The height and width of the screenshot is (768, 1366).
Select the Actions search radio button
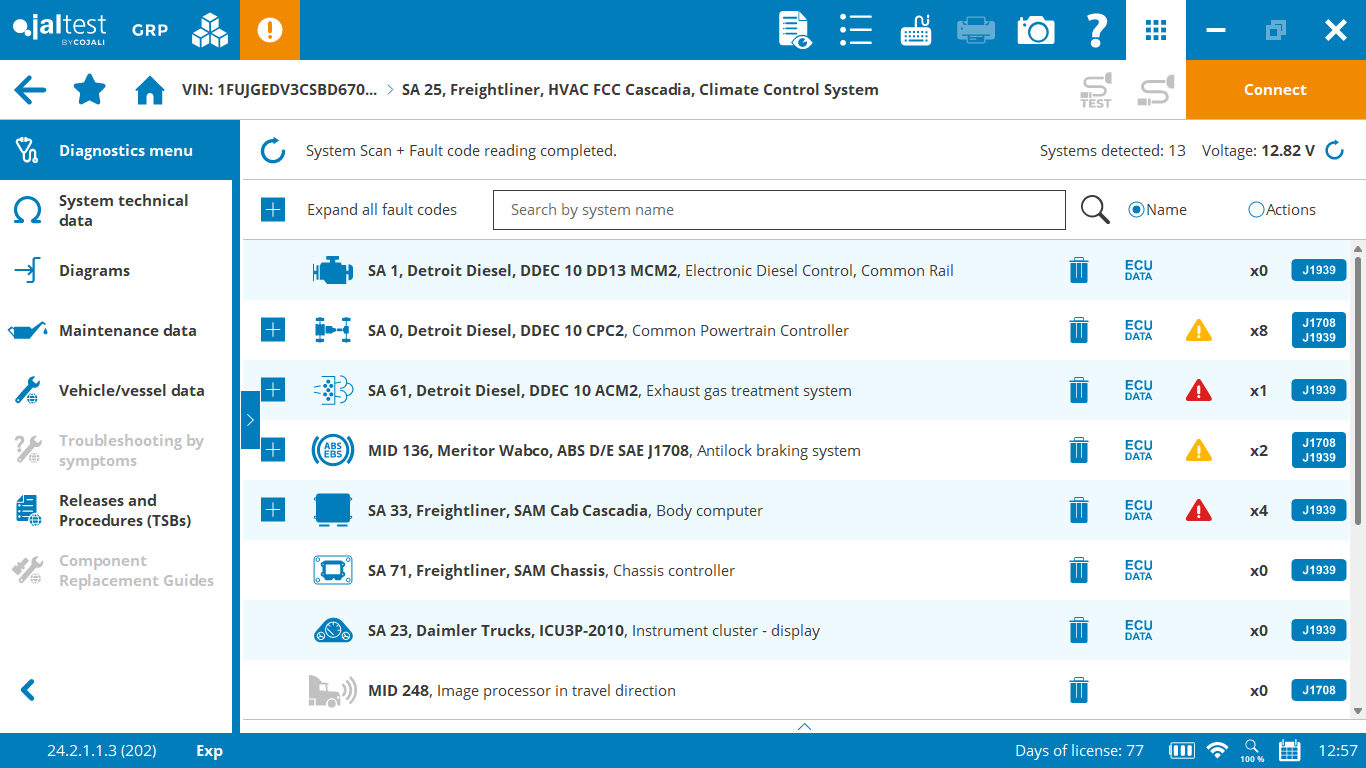[x=1256, y=210]
